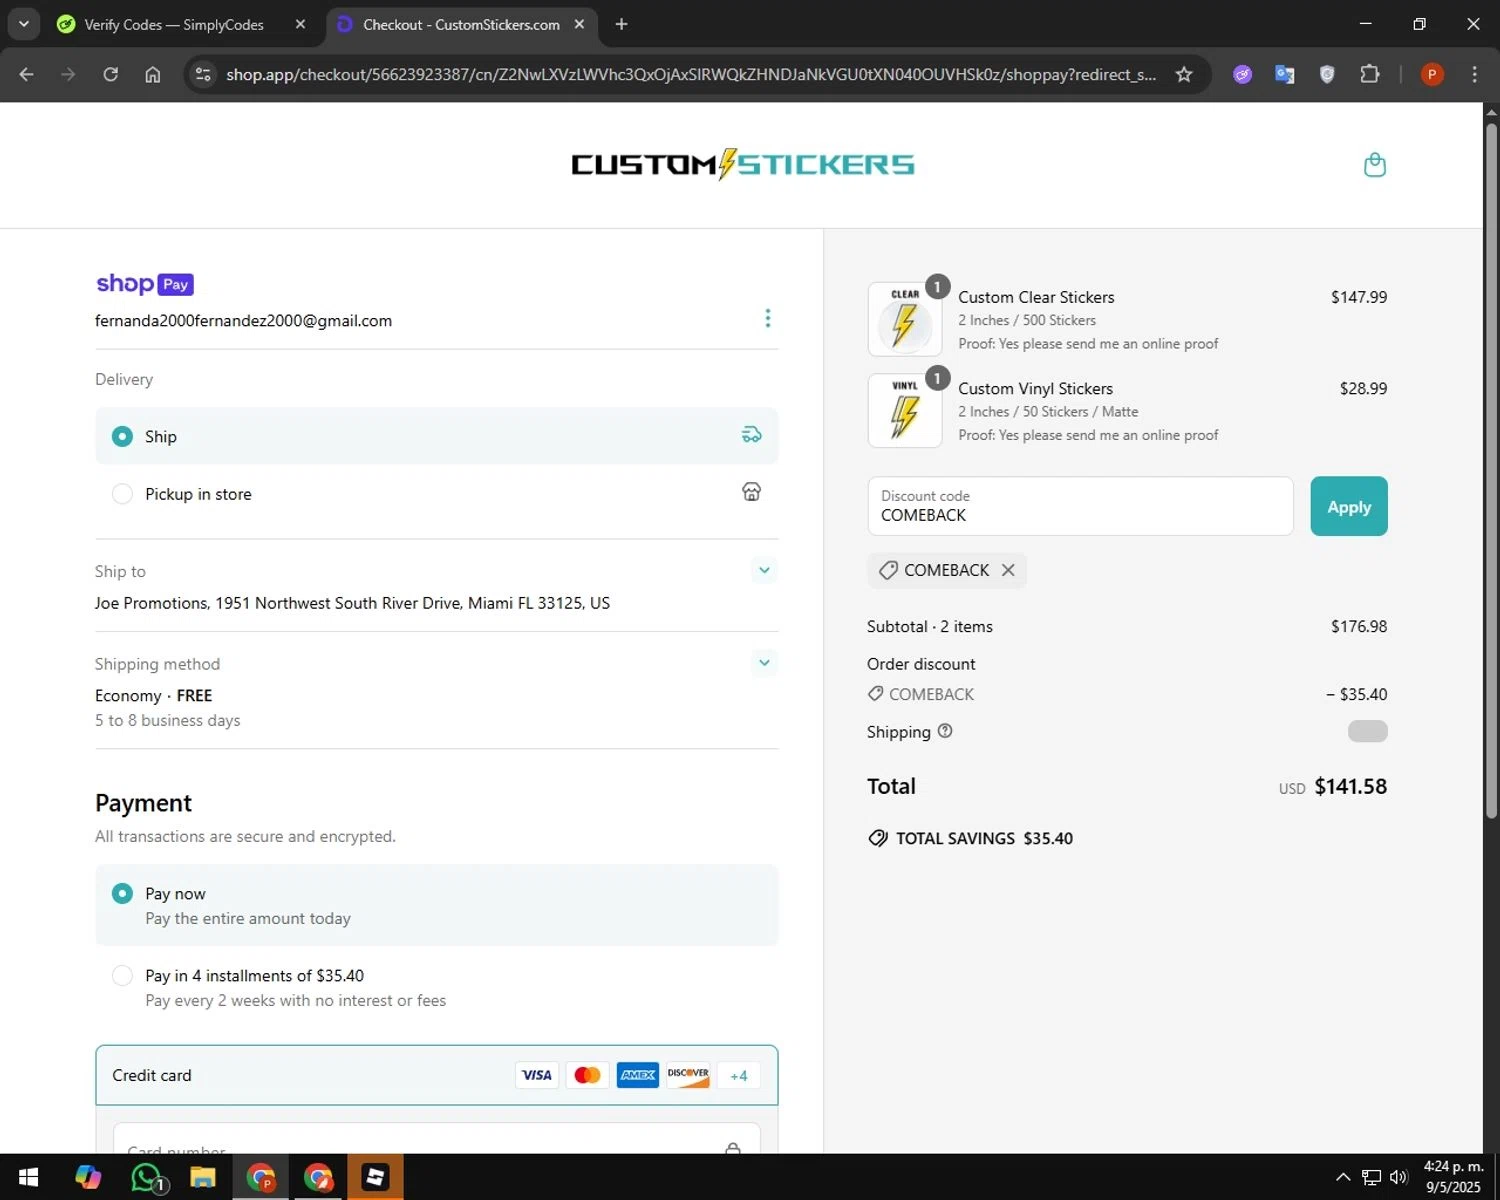1500x1200 pixels.
Task: Show the +4 additional card types
Action: pos(739,1076)
